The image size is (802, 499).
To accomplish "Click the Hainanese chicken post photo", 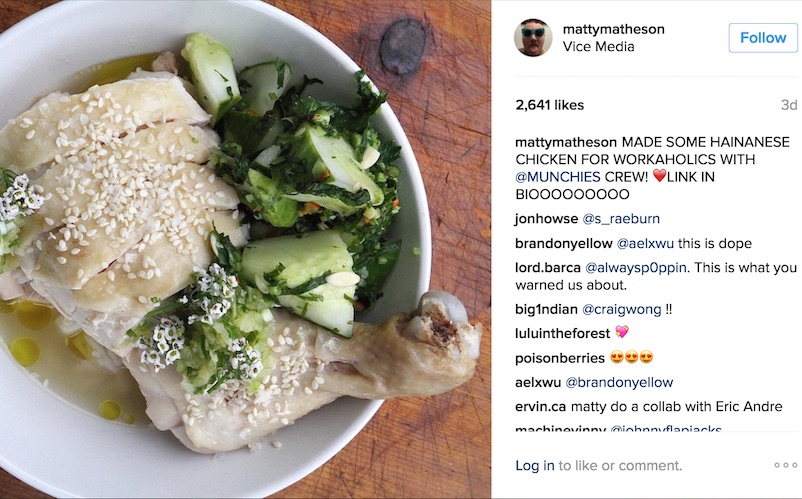I will pyautogui.click(x=246, y=250).
